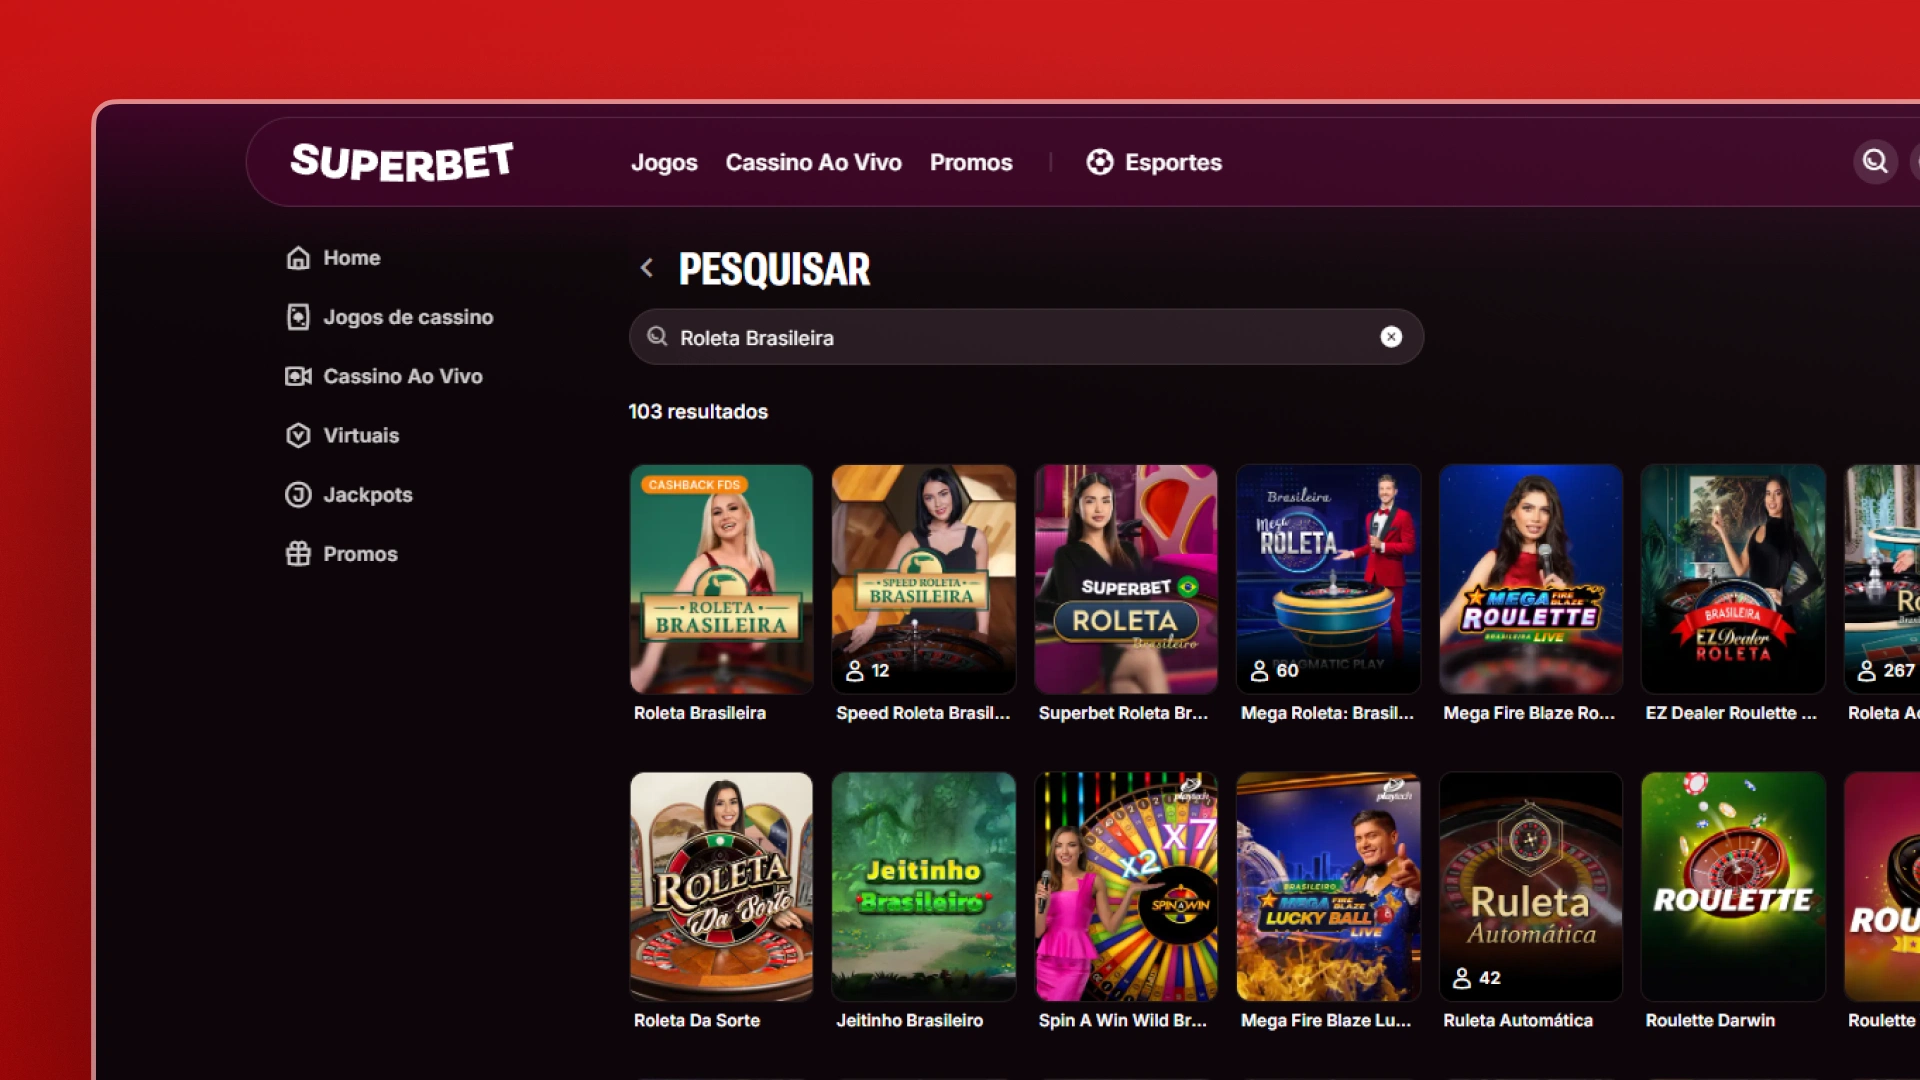The height and width of the screenshot is (1080, 1920).
Task: Open the Superbet Roleta Brasileiro thumbnail
Action: 1126,579
